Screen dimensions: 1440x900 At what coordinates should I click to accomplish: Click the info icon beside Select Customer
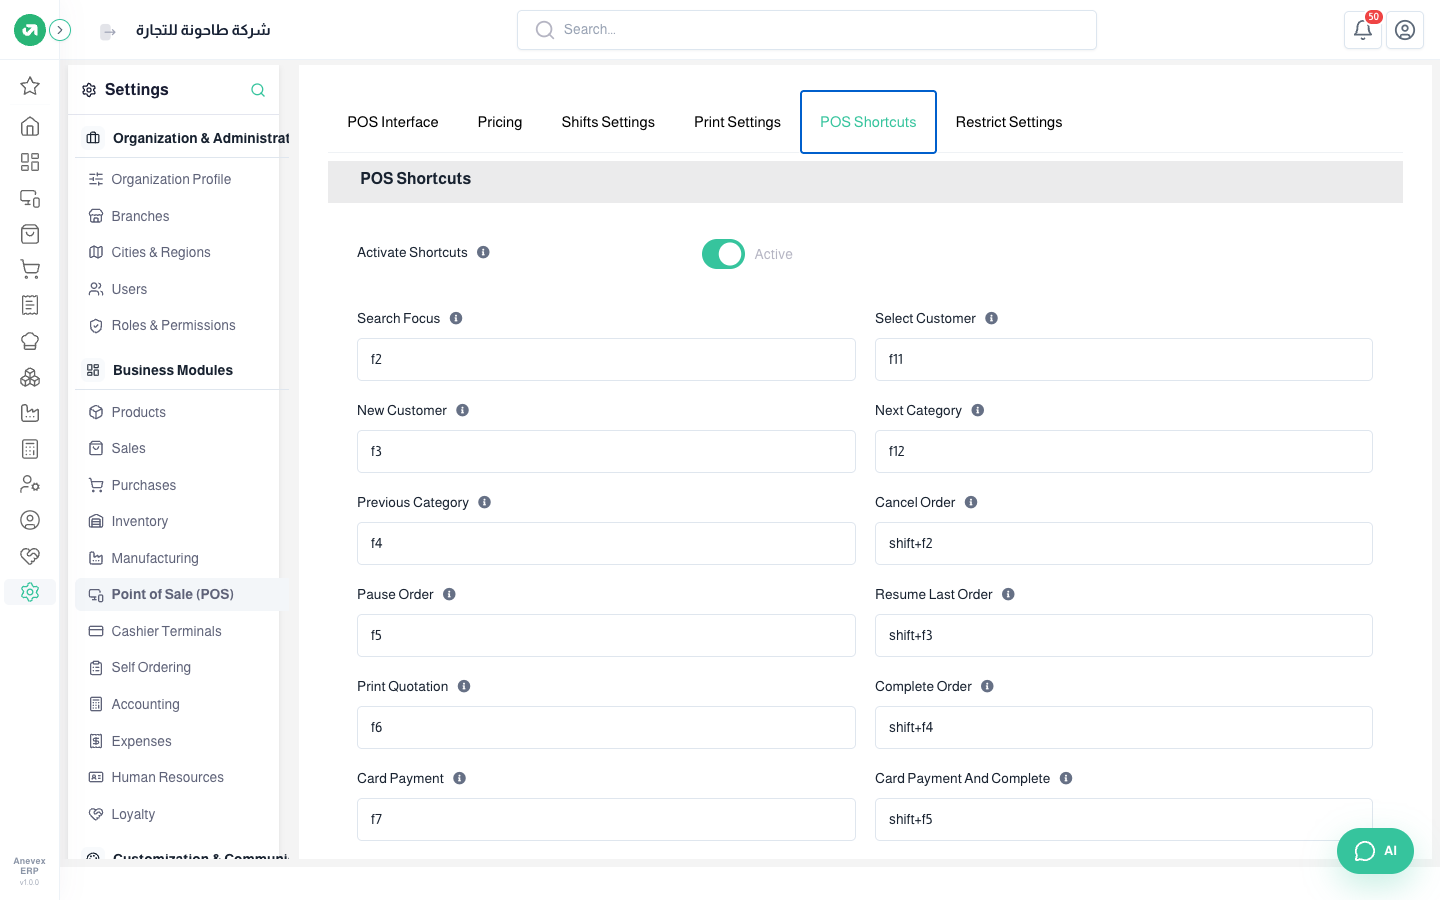(992, 318)
